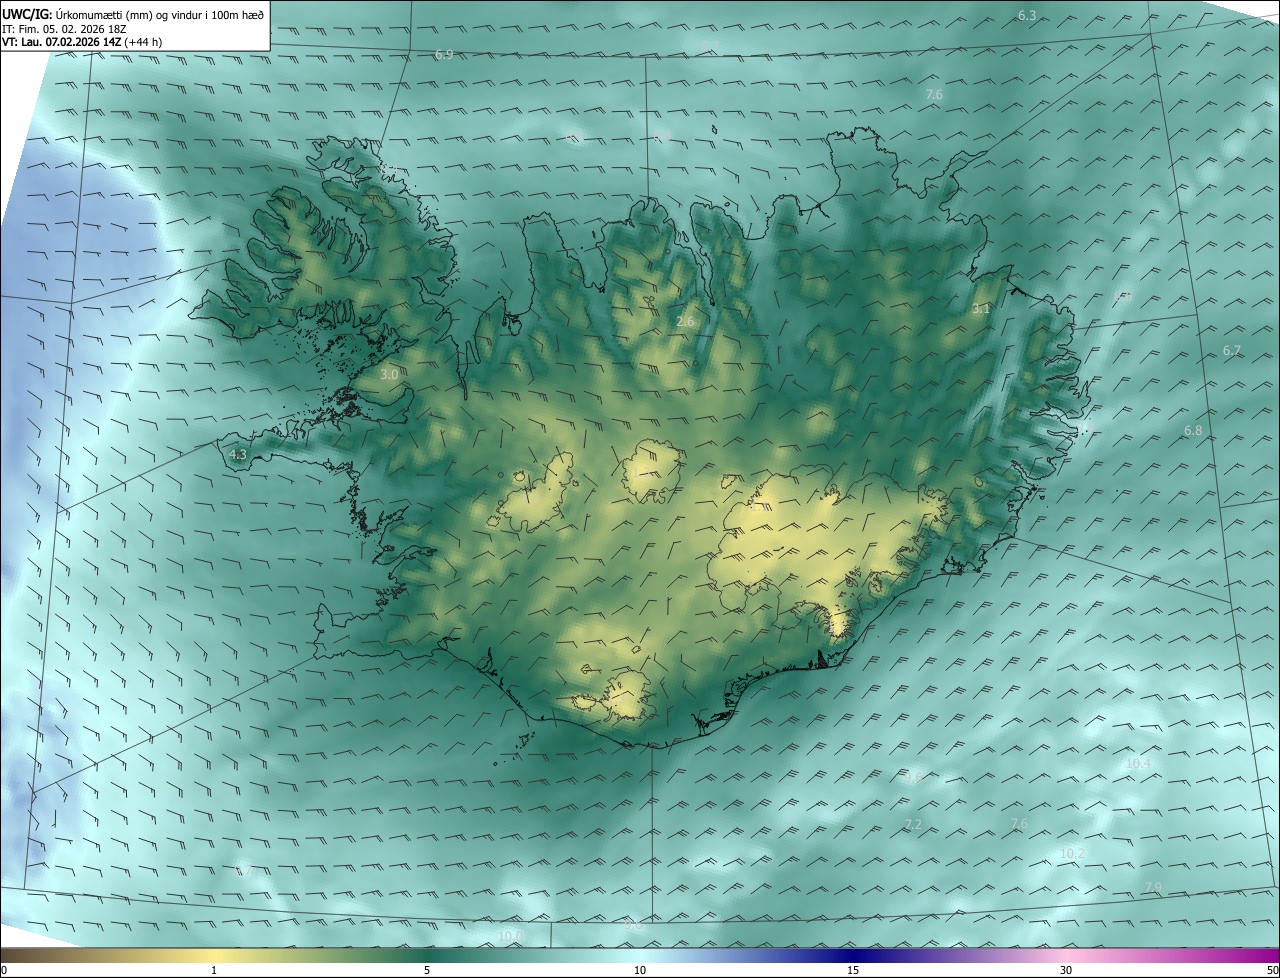Click the colour bar tick label 10
1280x978 pixels.
640,970
